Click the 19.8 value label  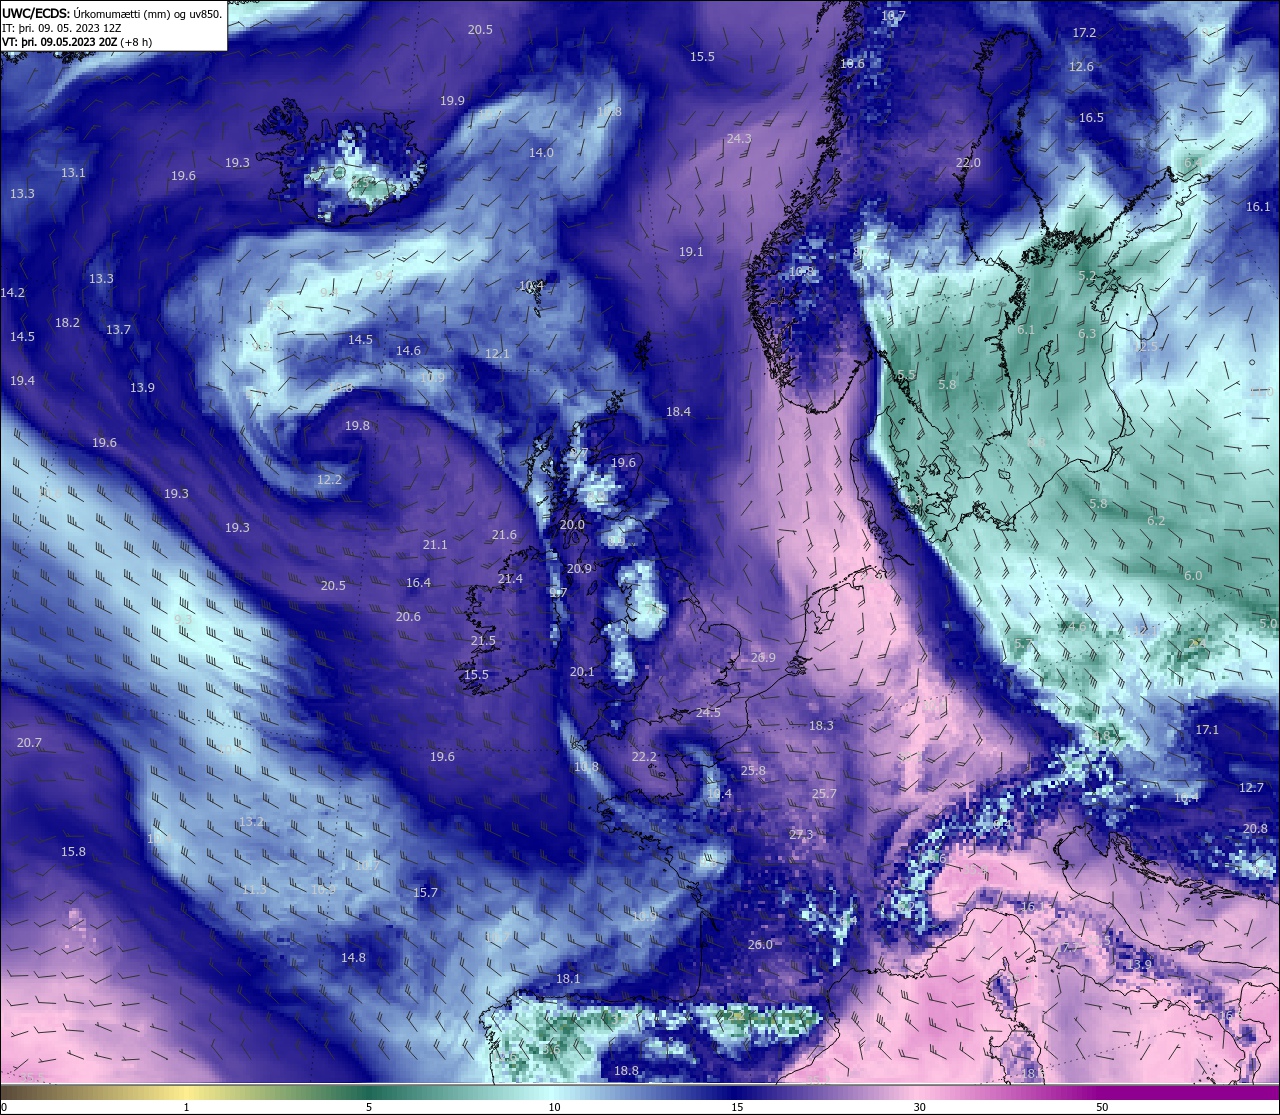[357, 426]
